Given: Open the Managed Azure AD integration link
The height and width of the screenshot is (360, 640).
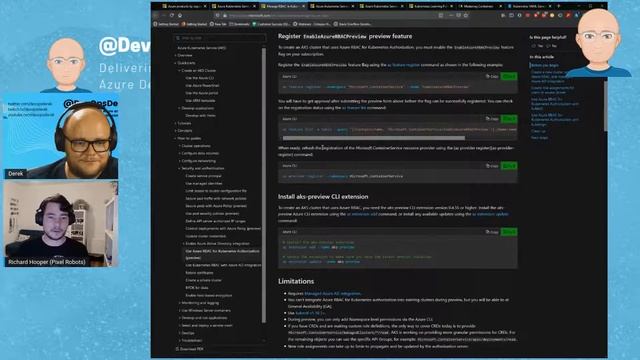Looking at the screenshot, I should (332, 293).
